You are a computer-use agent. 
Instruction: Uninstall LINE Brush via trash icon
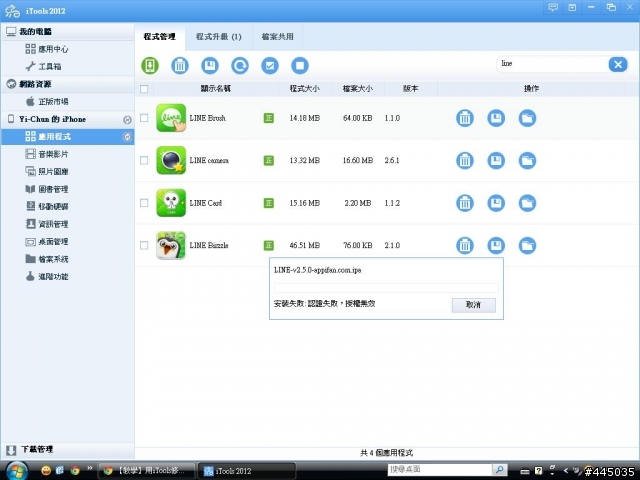pos(465,118)
